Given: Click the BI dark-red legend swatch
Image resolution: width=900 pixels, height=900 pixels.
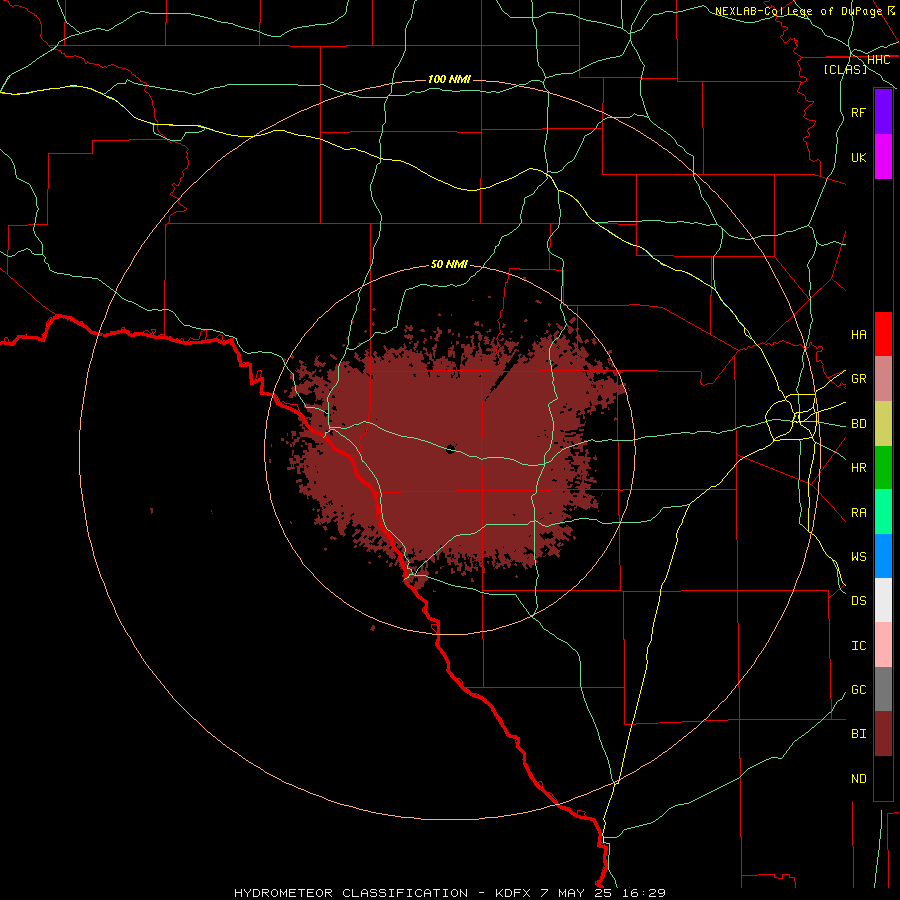Looking at the screenshot, I should tap(883, 734).
